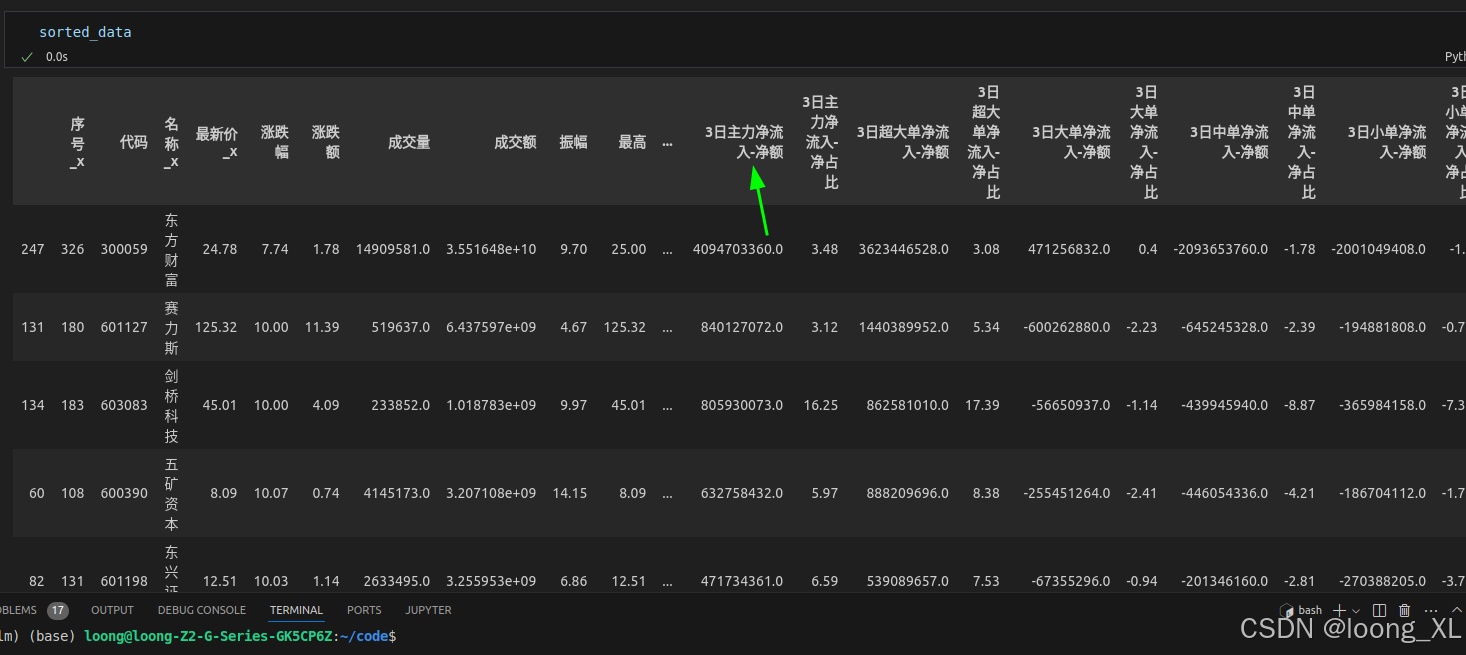Click the 最新价_x column header
The width and height of the screenshot is (1466, 655).
tap(216, 142)
